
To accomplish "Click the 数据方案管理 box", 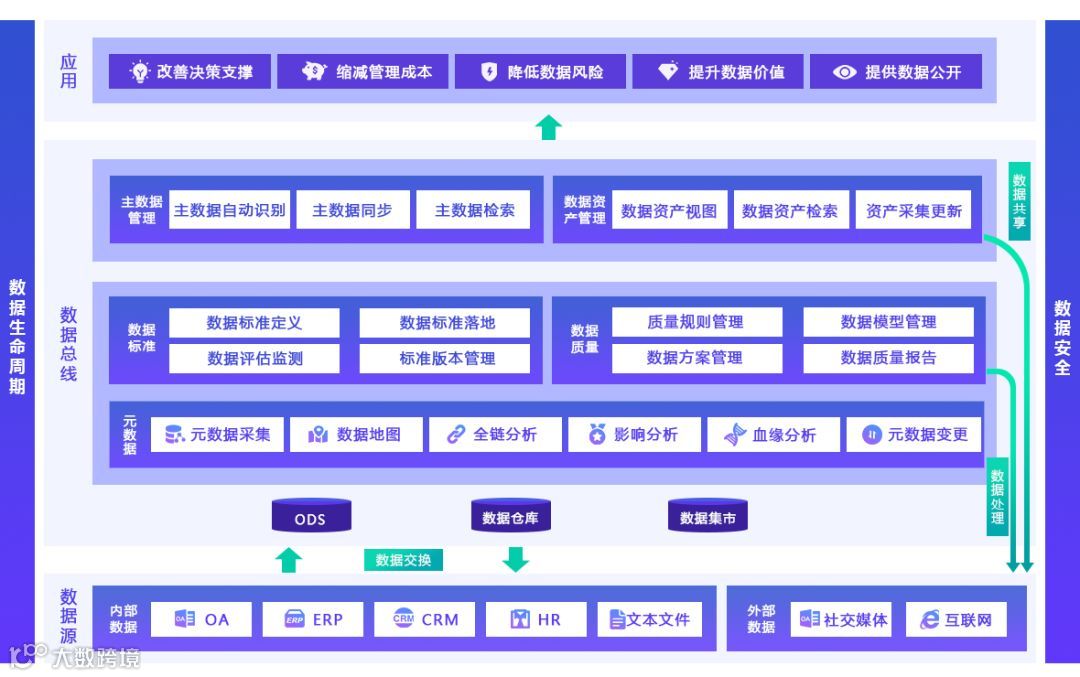I will [697, 357].
